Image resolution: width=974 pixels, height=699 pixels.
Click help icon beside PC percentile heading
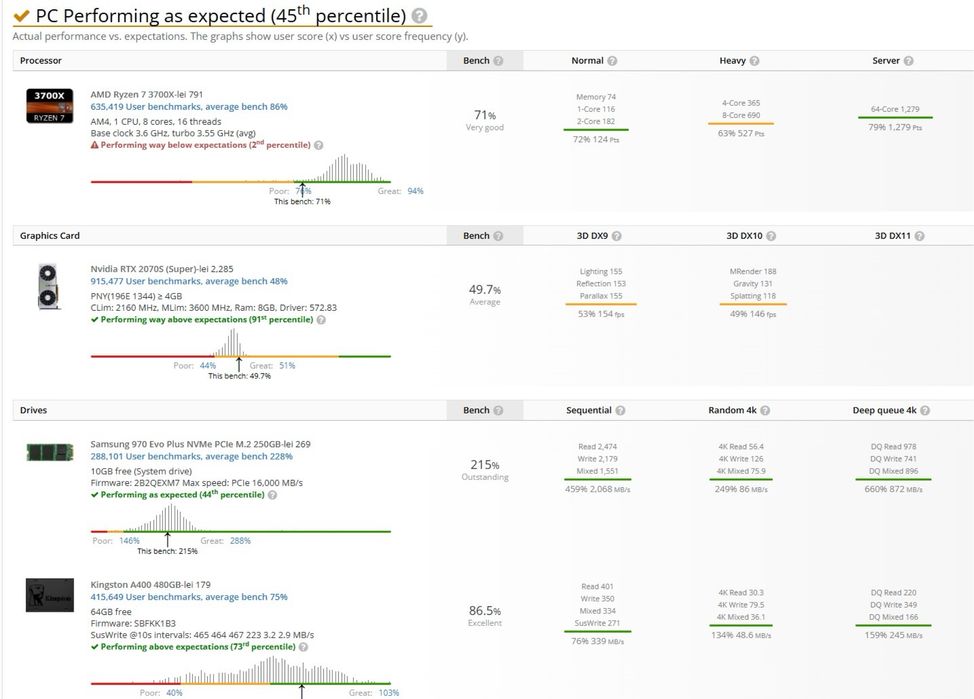[x=419, y=16]
